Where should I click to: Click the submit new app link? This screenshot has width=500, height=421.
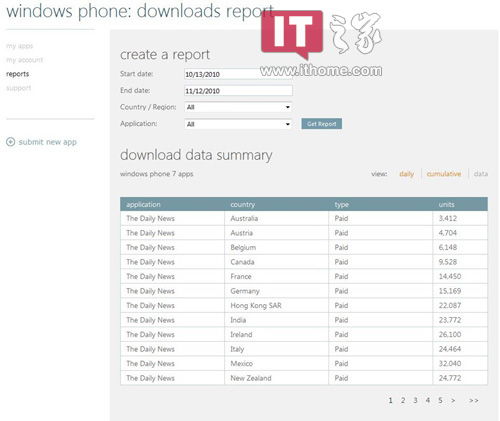[48, 142]
